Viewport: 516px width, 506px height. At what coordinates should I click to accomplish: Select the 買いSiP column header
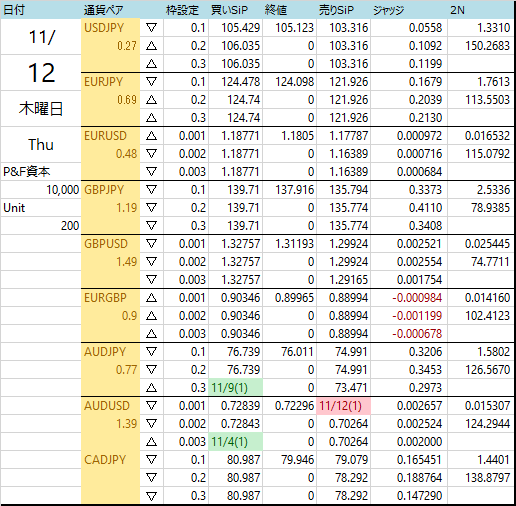click(229, 10)
